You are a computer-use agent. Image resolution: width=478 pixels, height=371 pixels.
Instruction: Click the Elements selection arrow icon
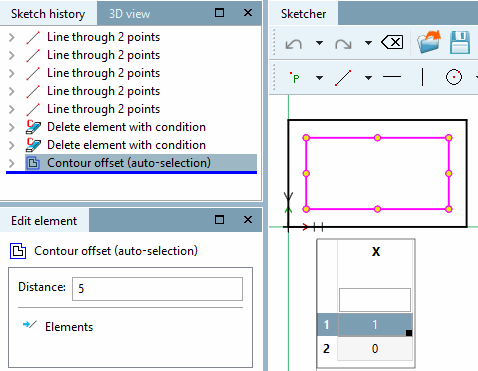click(x=29, y=324)
